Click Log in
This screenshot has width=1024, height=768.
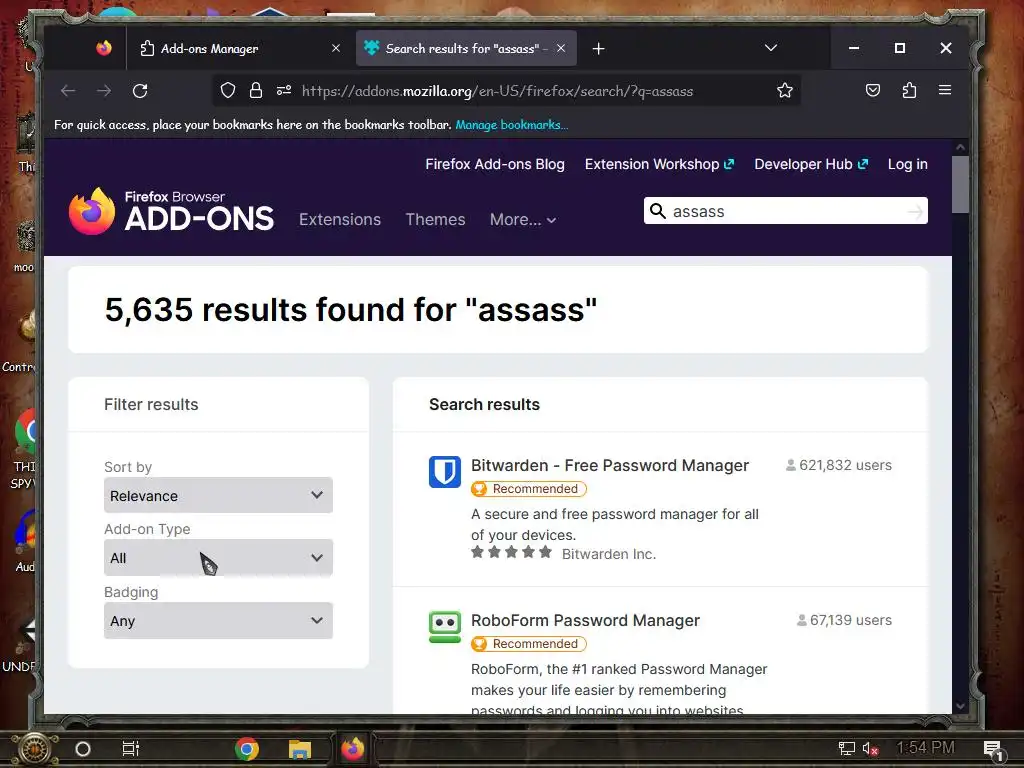pyautogui.click(x=907, y=165)
